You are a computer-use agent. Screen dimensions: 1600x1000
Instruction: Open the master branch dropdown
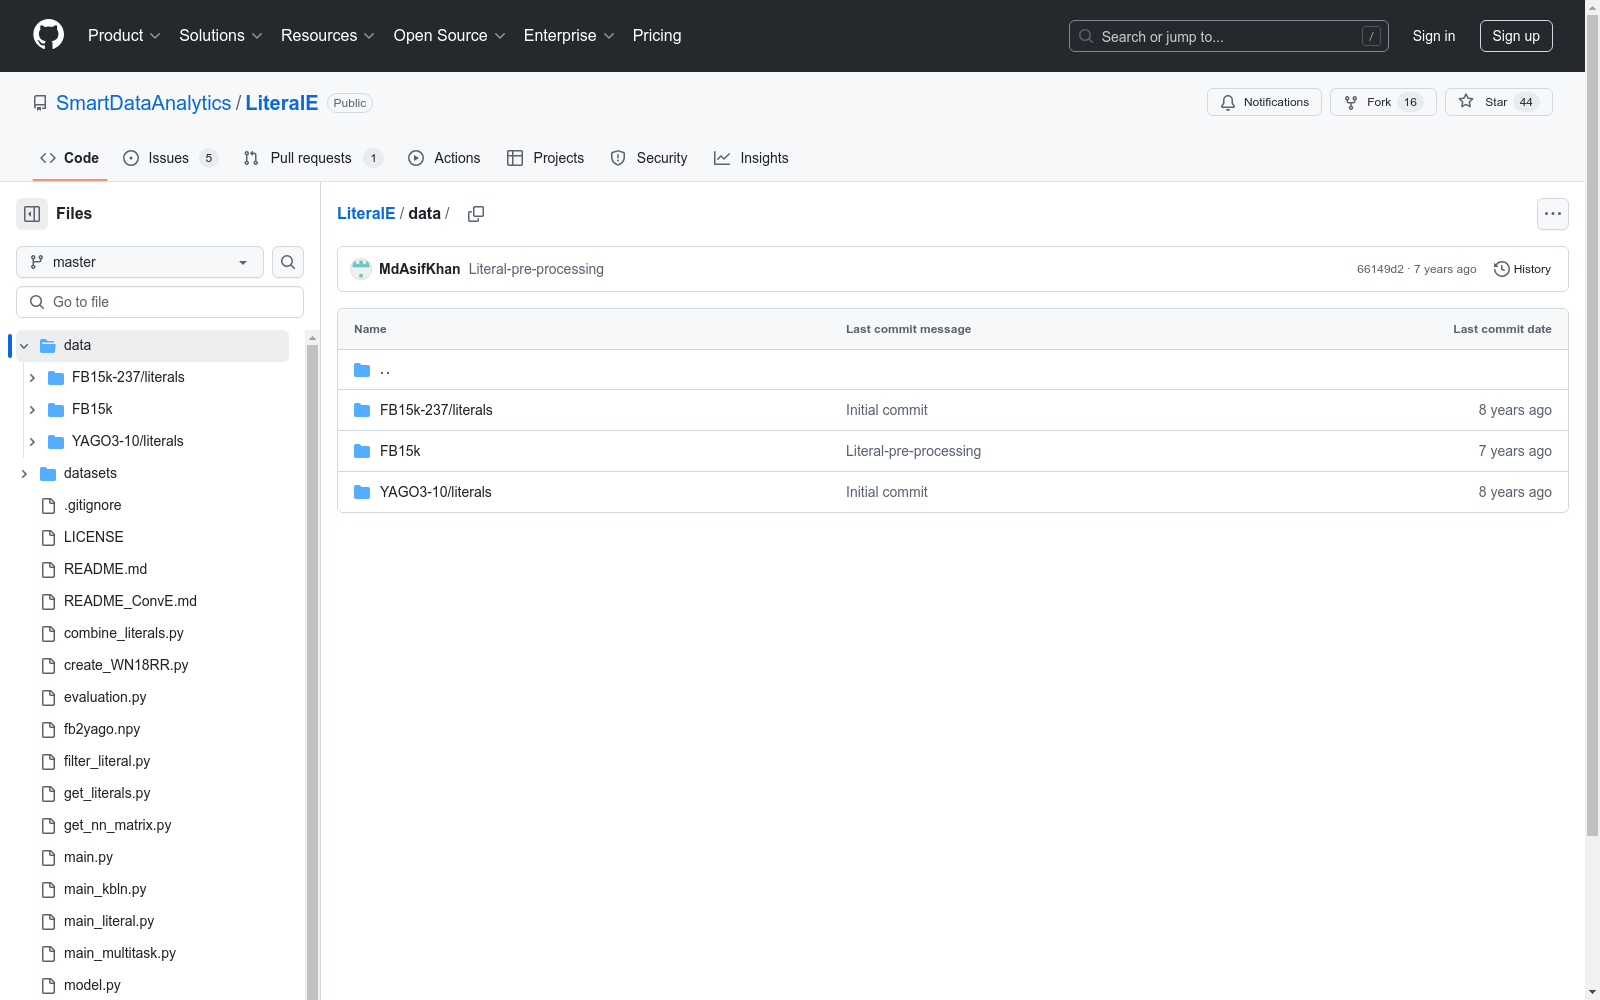140,262
